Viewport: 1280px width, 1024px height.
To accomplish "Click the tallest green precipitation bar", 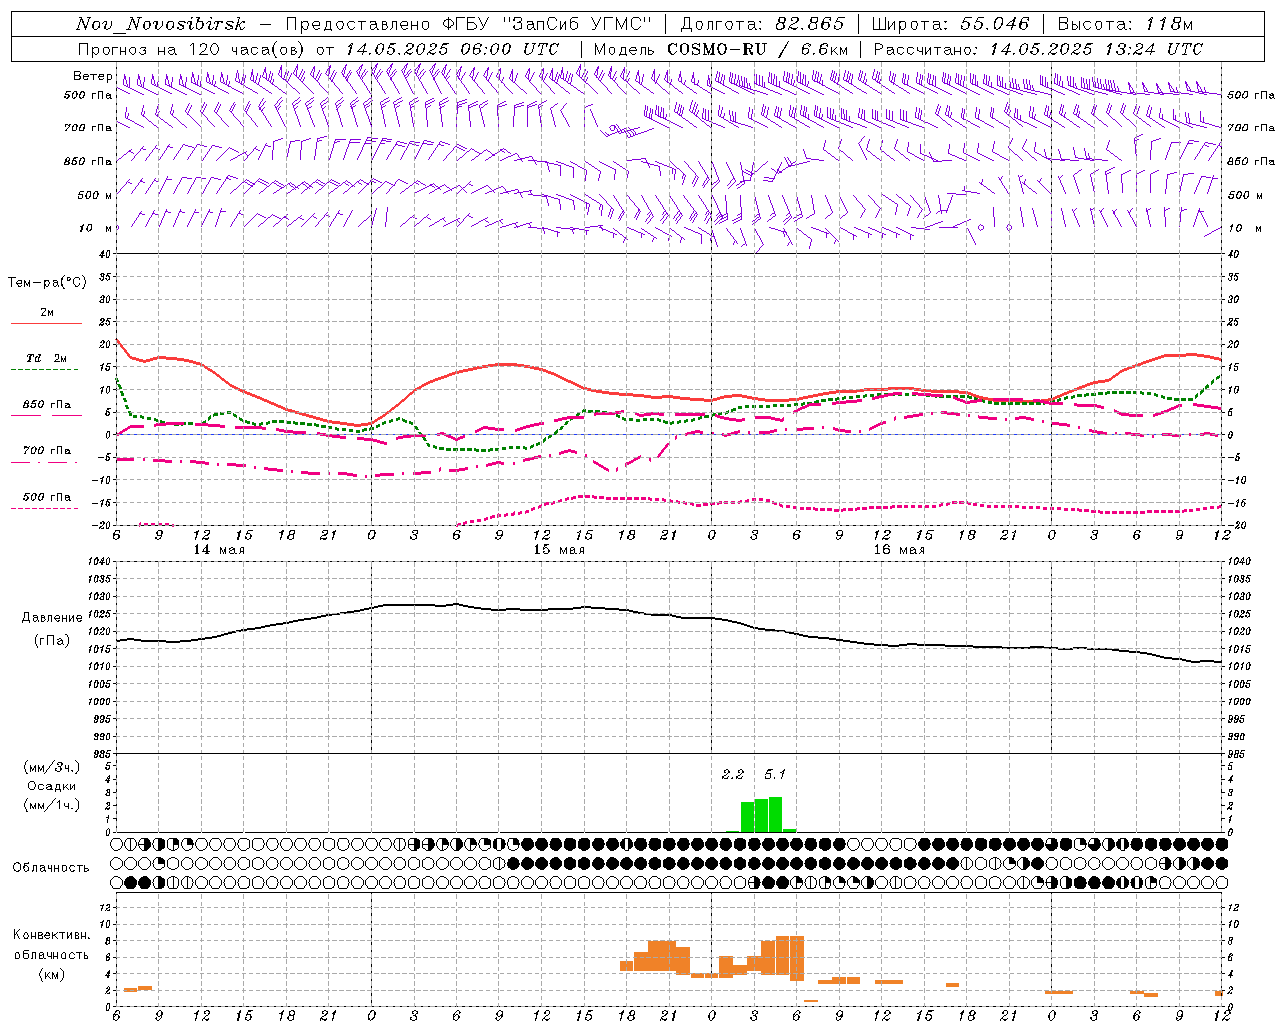I will click(775, 814).
